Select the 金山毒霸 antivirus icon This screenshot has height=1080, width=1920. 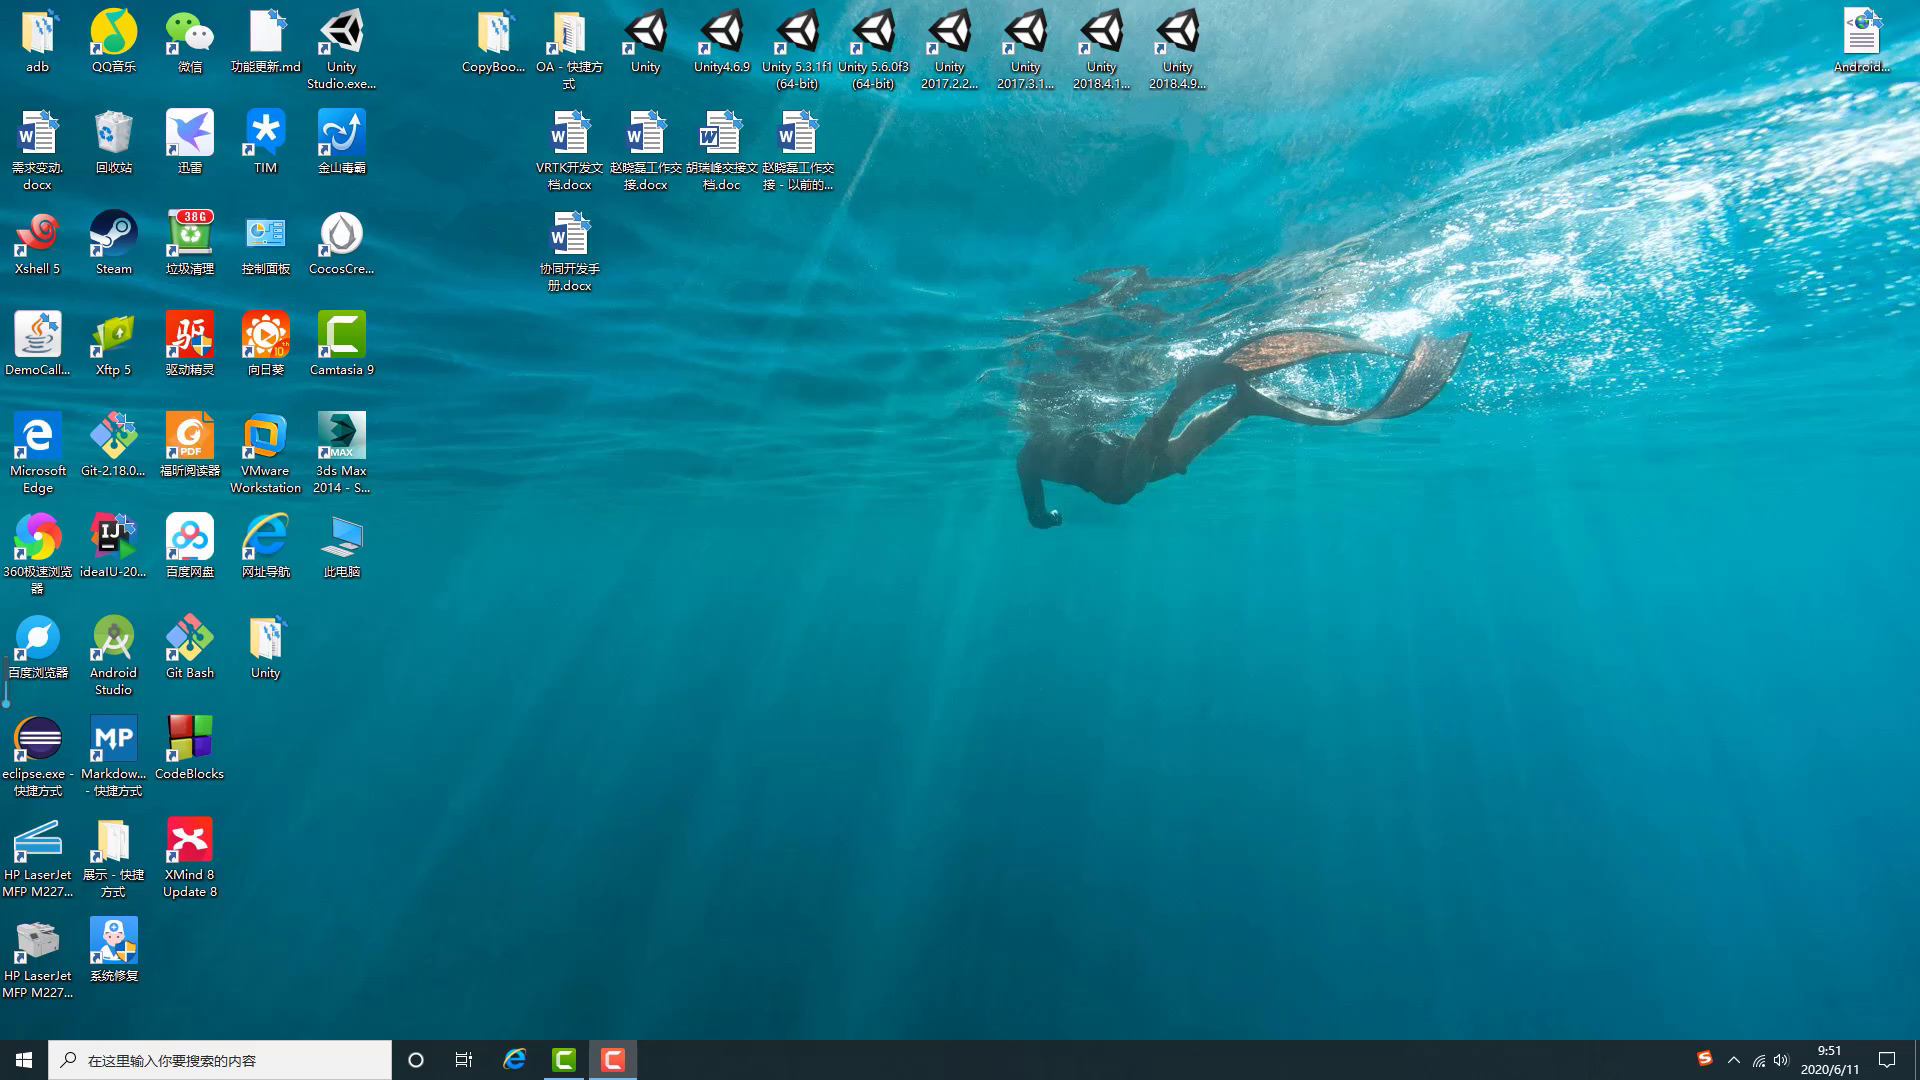(342, 143)
